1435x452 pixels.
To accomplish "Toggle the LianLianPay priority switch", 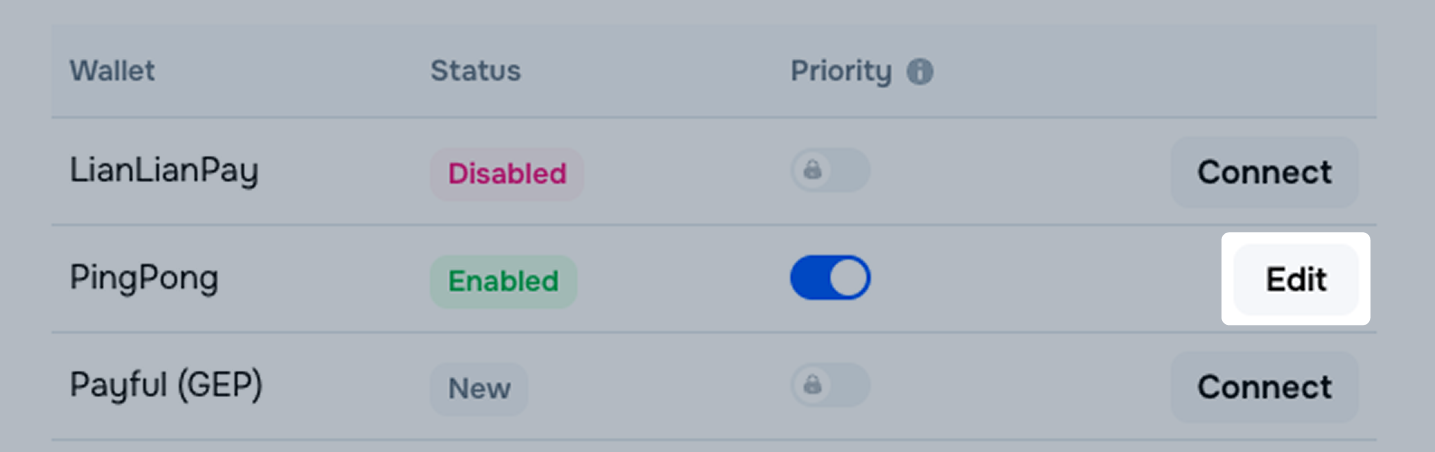I will pos(831,171).
